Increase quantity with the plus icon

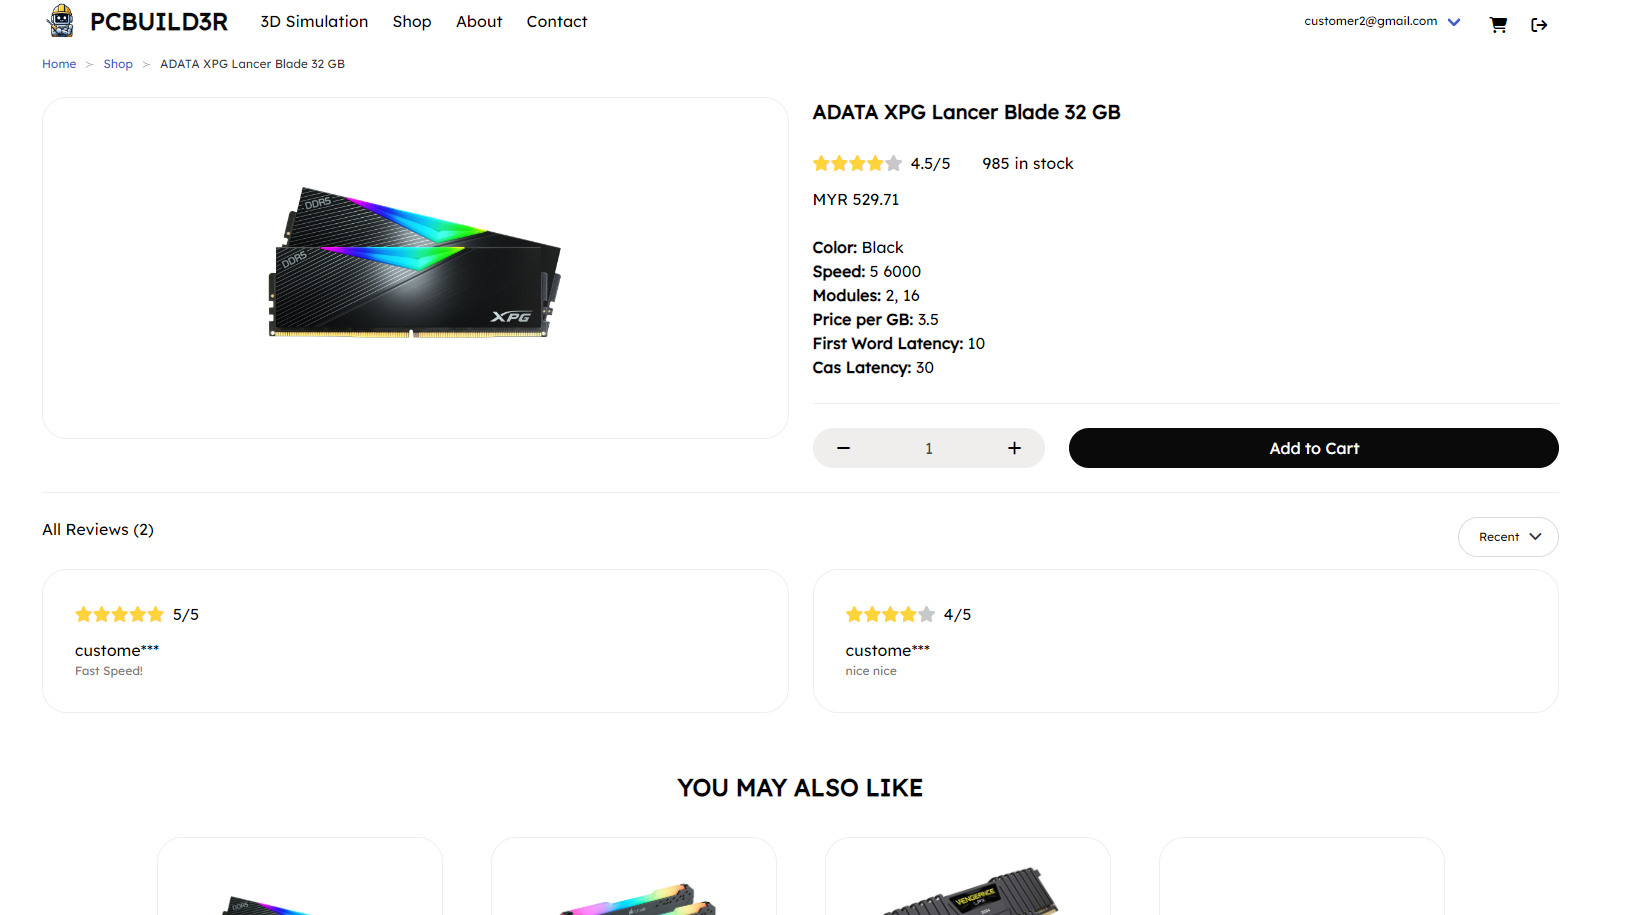point(1014,448)
